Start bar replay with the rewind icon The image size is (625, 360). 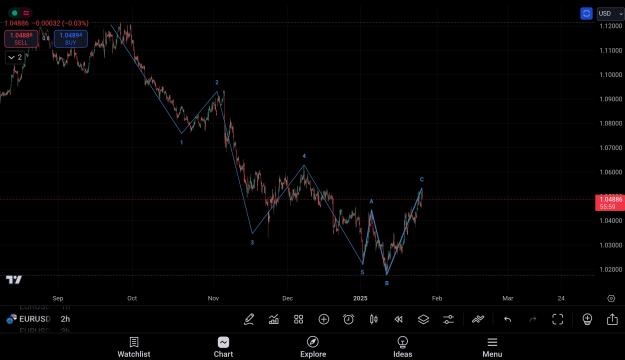398,319
